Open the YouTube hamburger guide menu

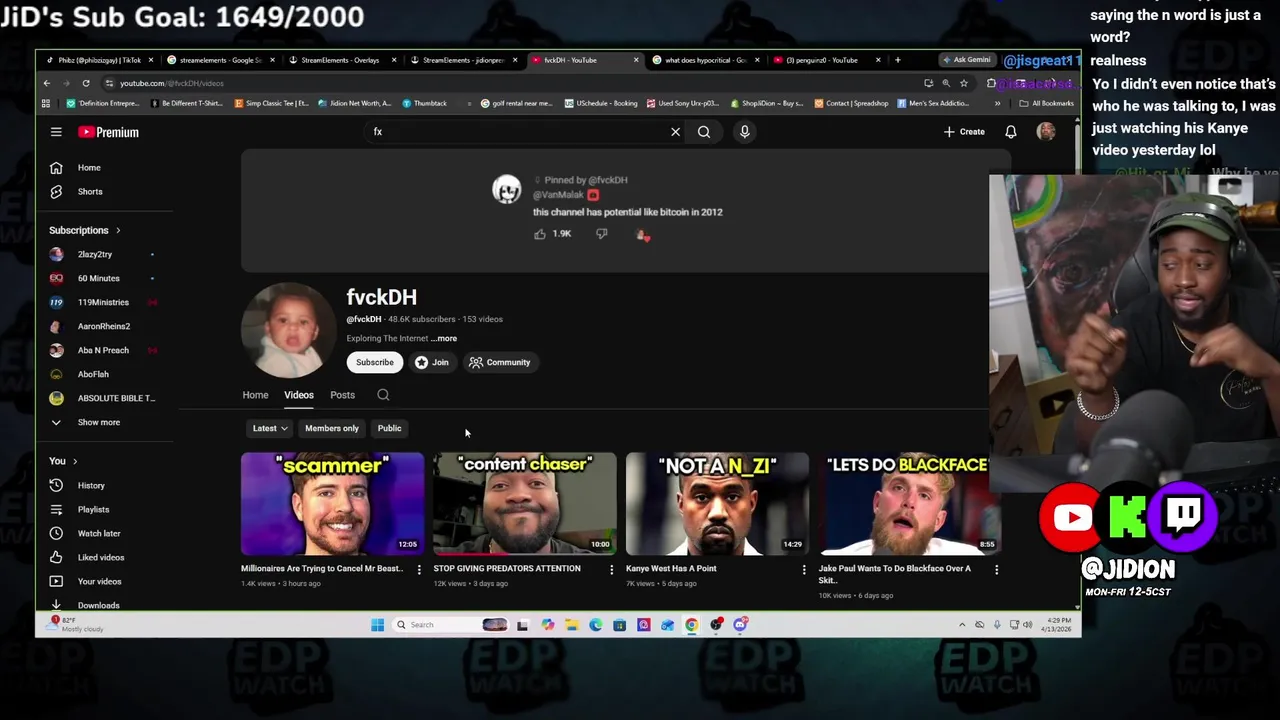pyautogui.click(x=56, y=132)
